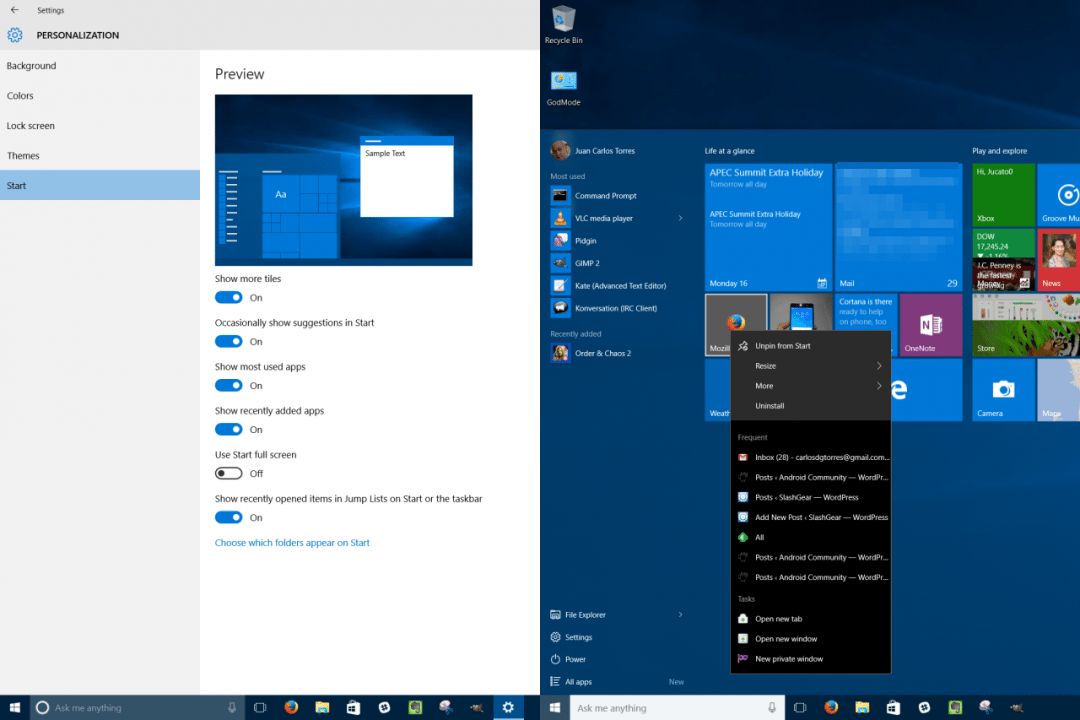The image size is (1080, 720).
Task: Open Lock screen settings page
Action: tap(100, 126)
